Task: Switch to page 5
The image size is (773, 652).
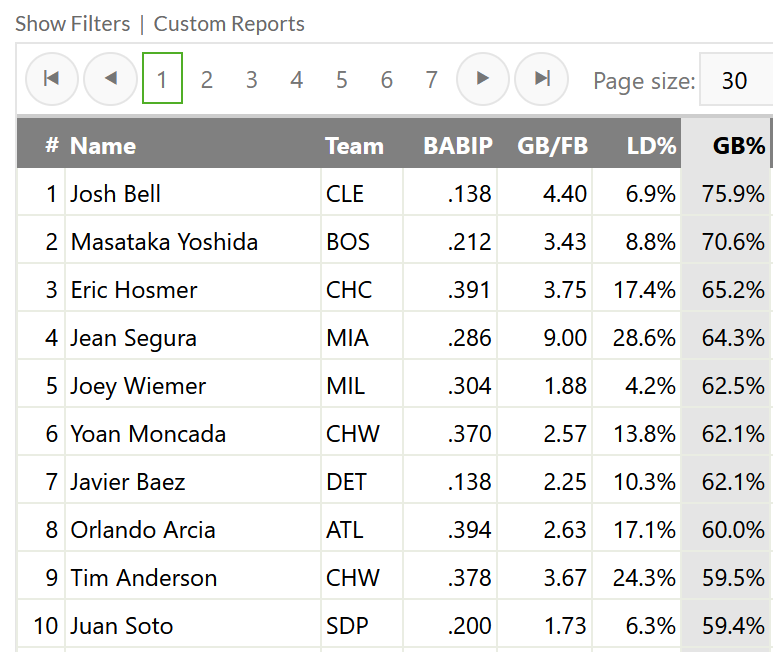Action: 342,80
